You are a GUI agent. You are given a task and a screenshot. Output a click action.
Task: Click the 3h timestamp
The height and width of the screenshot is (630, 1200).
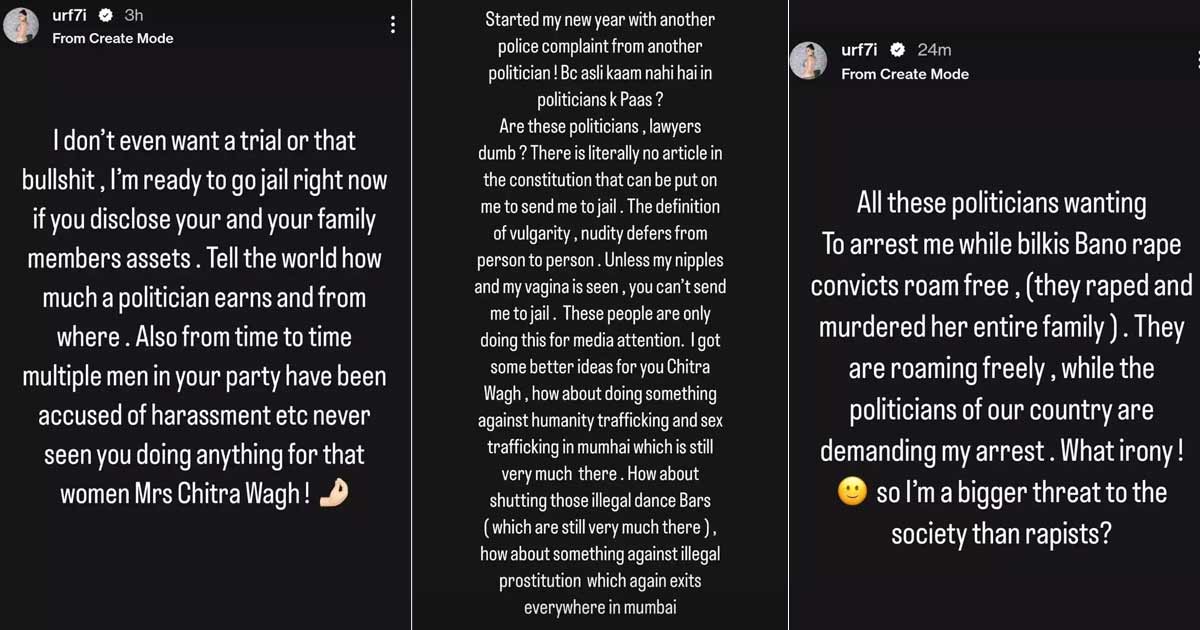click(133, 15)
